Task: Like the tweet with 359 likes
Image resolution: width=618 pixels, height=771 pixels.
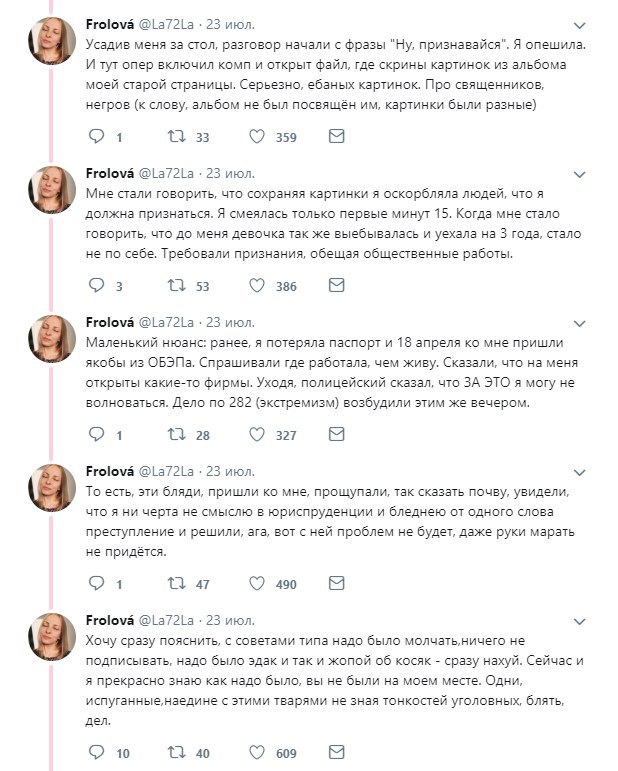Action: pyautogui.click(x=256, y=137)
